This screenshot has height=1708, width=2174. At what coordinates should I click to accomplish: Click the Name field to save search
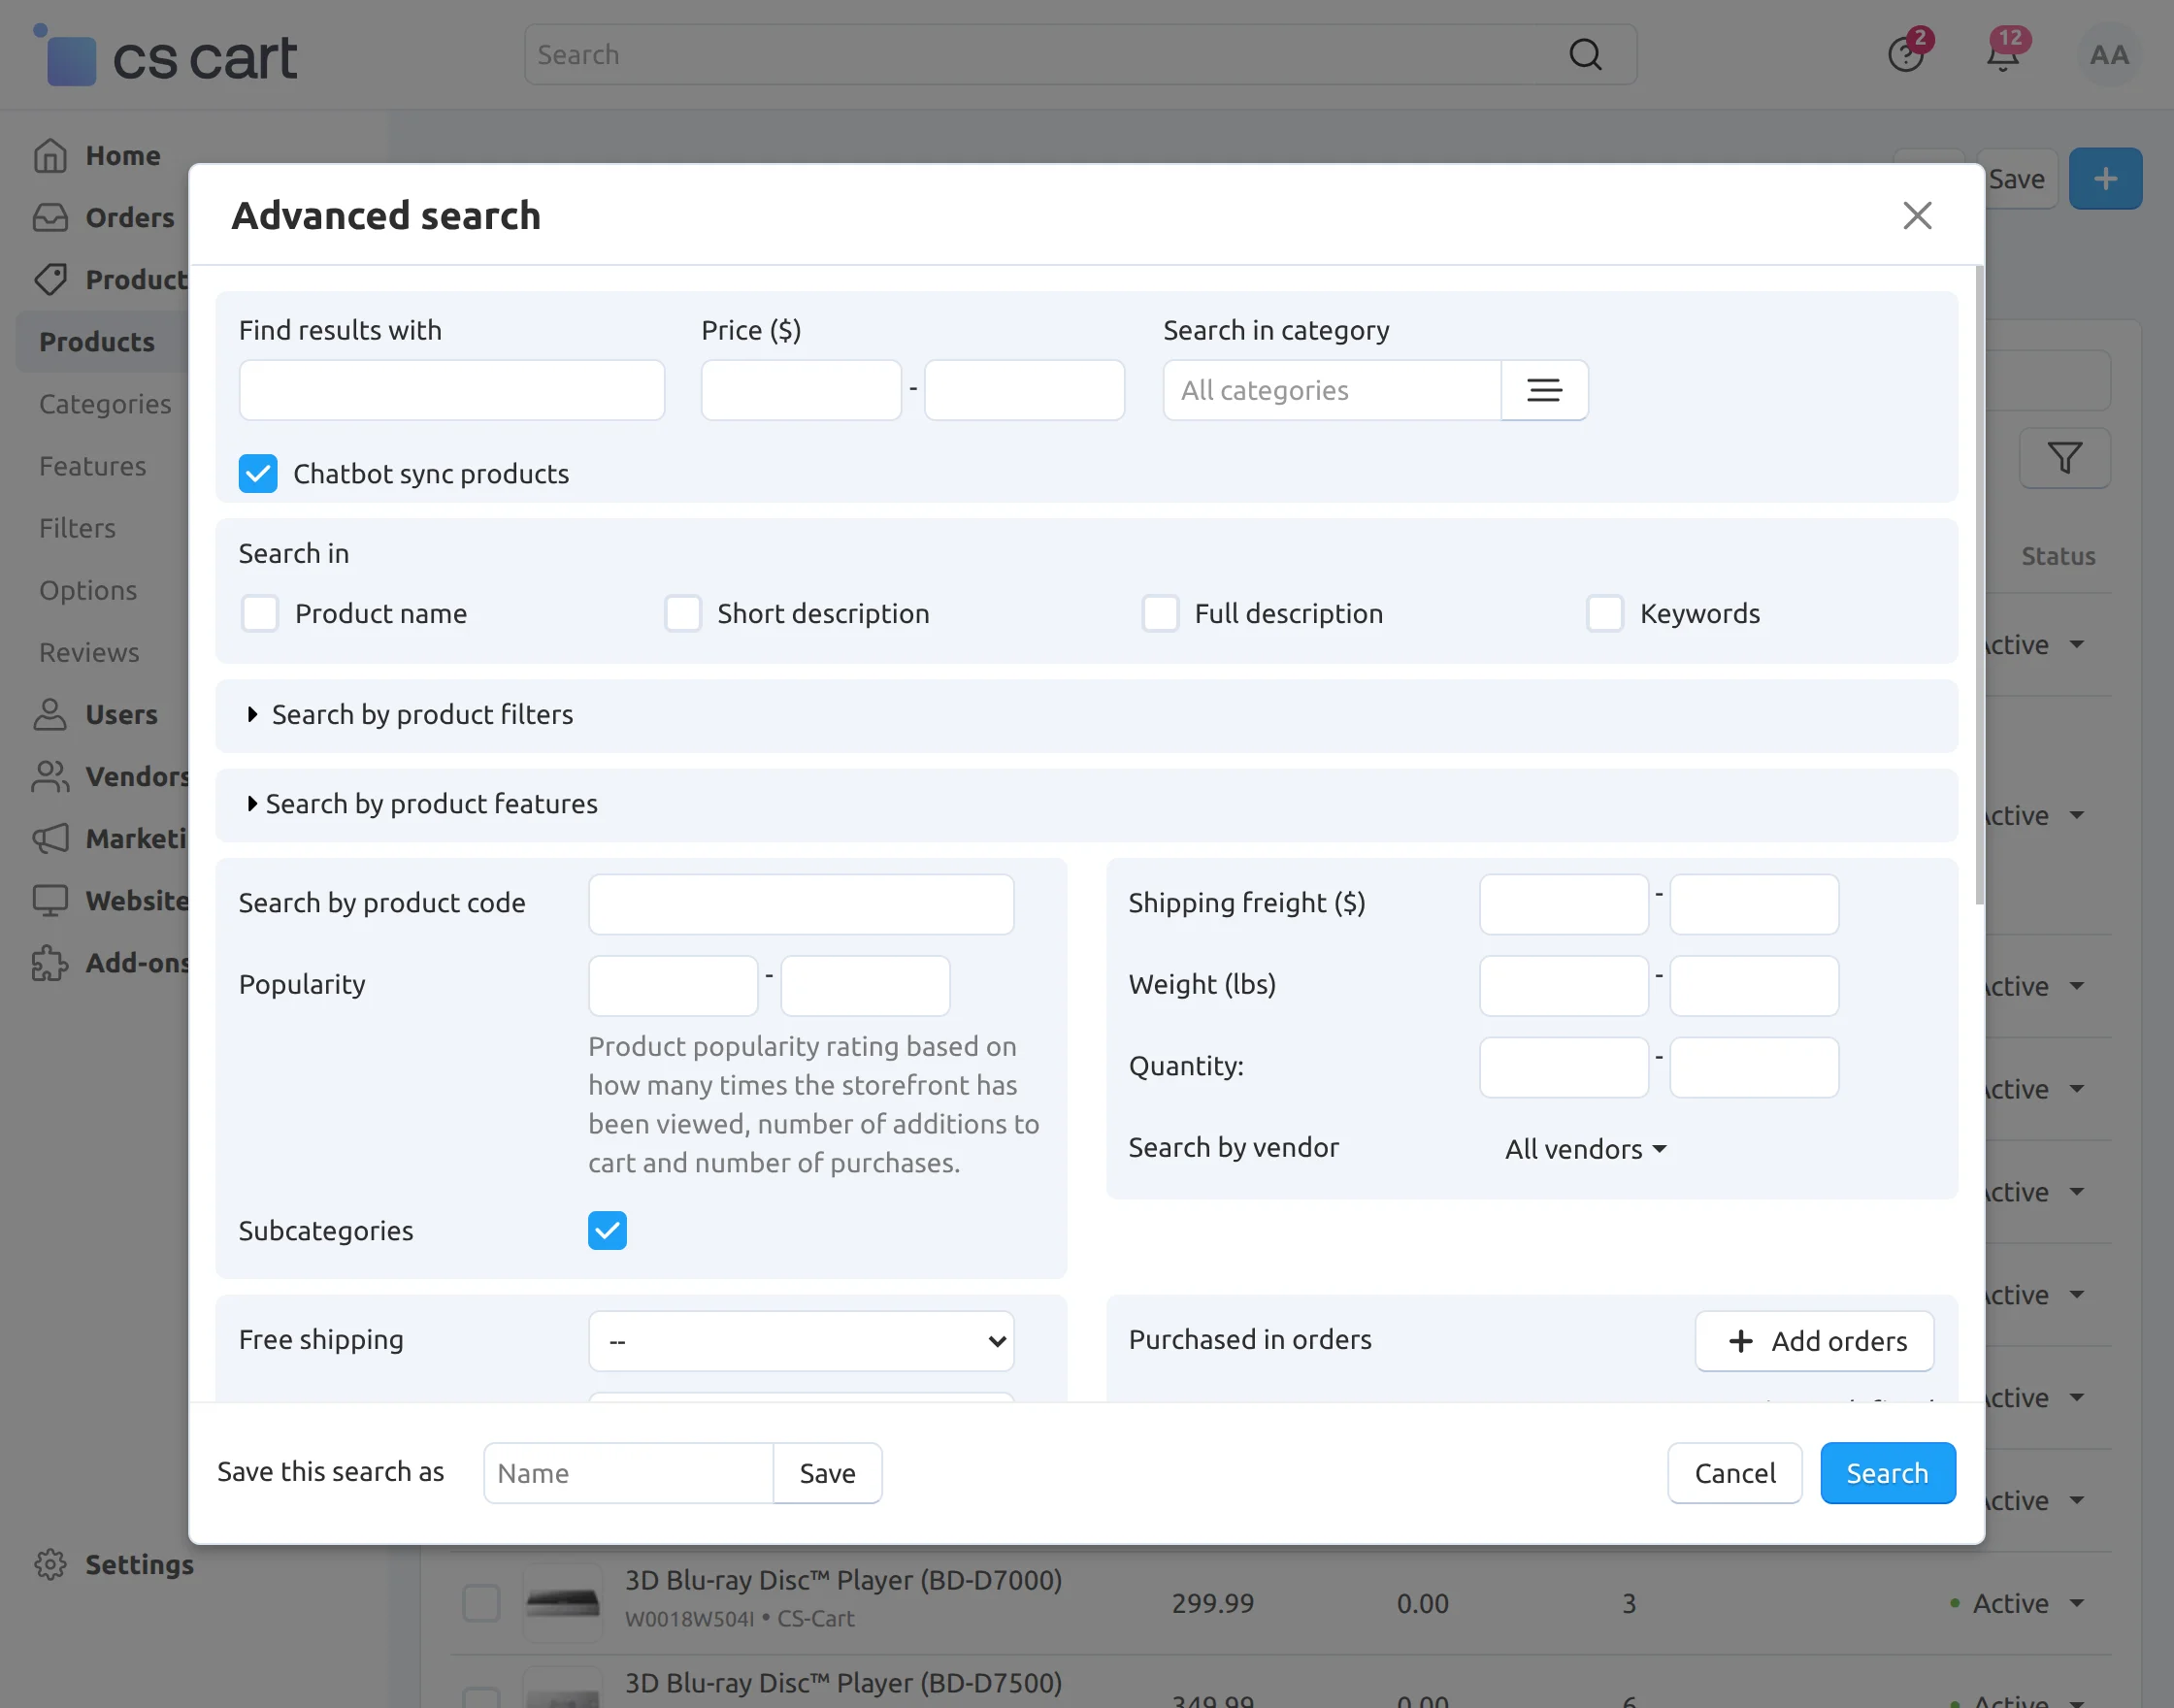(626, 1472)
